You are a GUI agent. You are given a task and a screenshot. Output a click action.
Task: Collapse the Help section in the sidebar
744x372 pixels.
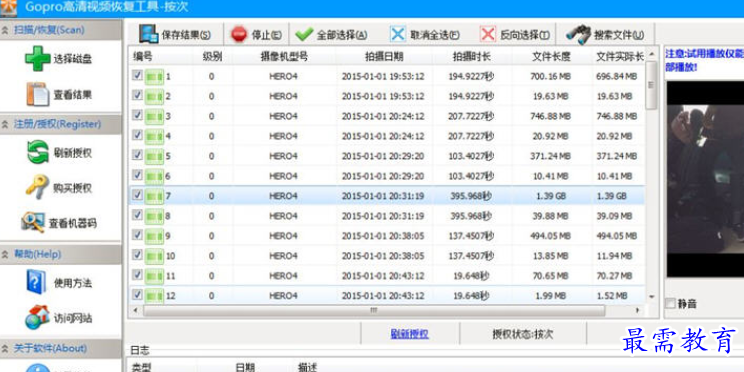pyautogui.click(x=5, y=255)
